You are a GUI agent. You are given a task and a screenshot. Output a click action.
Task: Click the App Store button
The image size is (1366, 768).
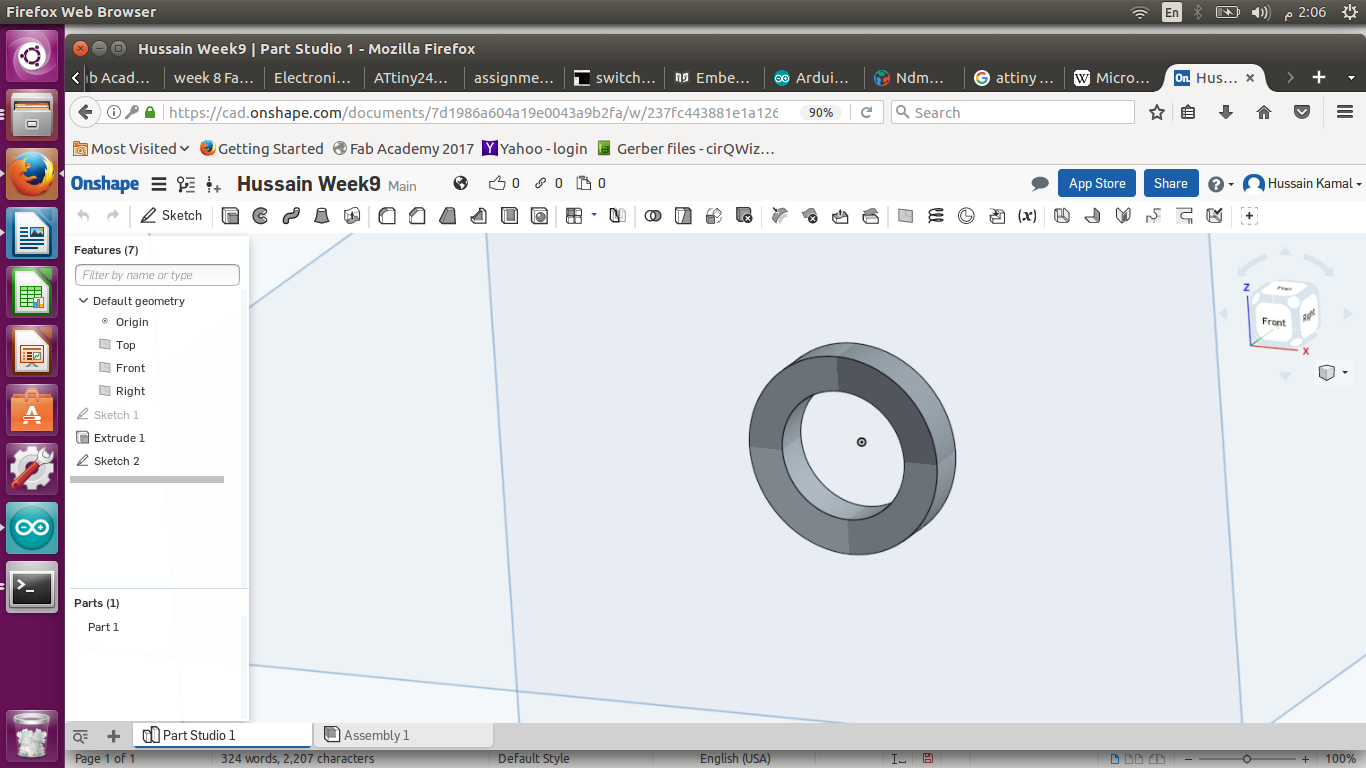[1097, 183]
